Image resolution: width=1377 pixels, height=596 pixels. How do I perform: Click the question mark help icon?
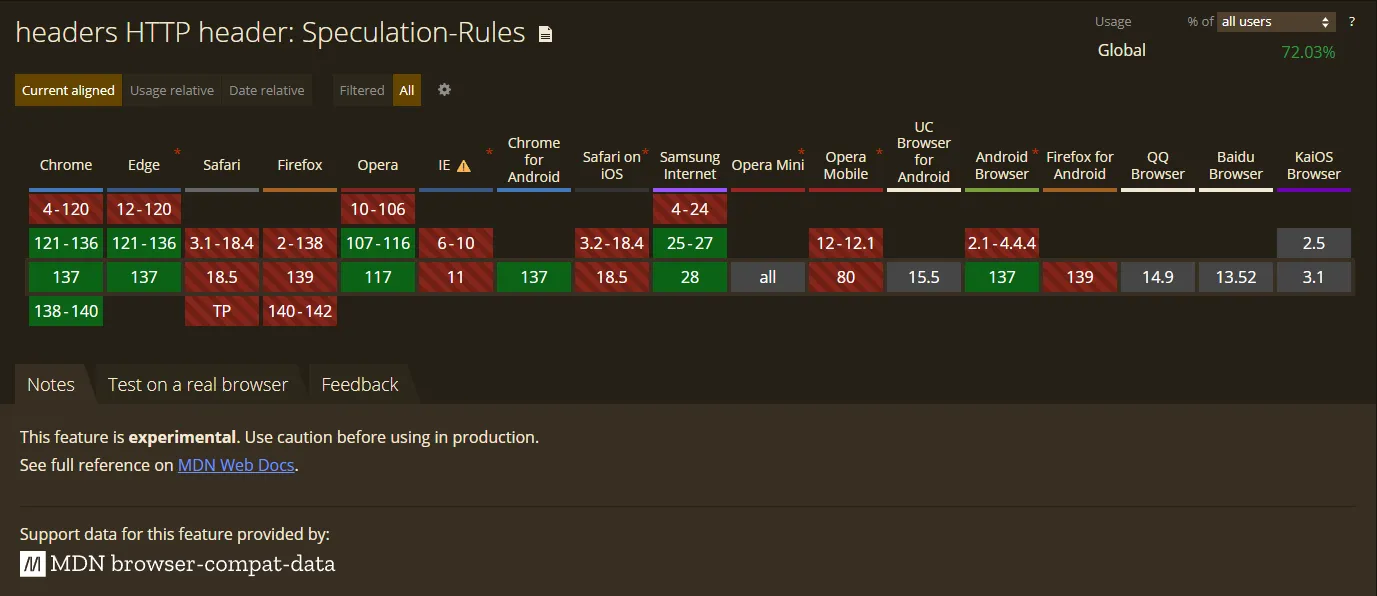[1352, 21]
